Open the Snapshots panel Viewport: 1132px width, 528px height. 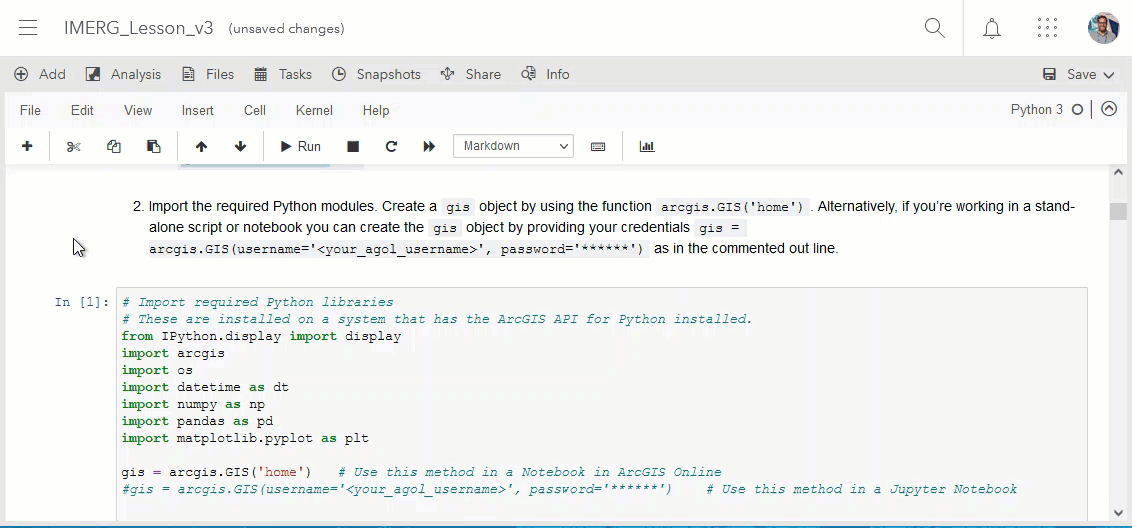[376, 74]
